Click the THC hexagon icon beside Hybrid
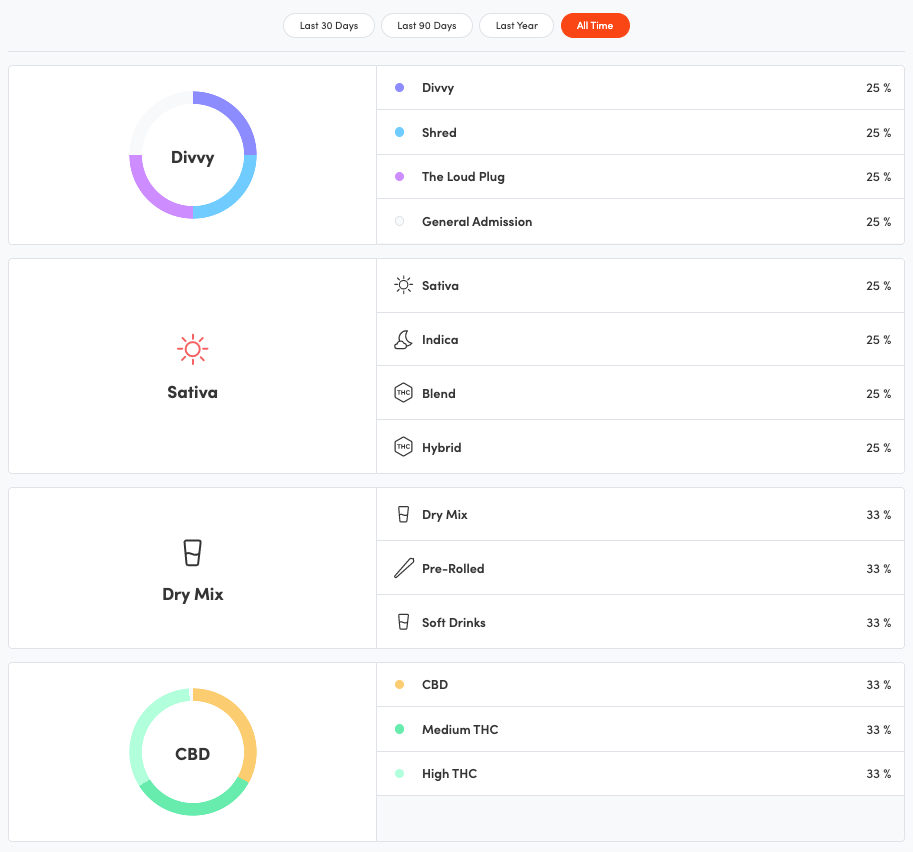 403,448
